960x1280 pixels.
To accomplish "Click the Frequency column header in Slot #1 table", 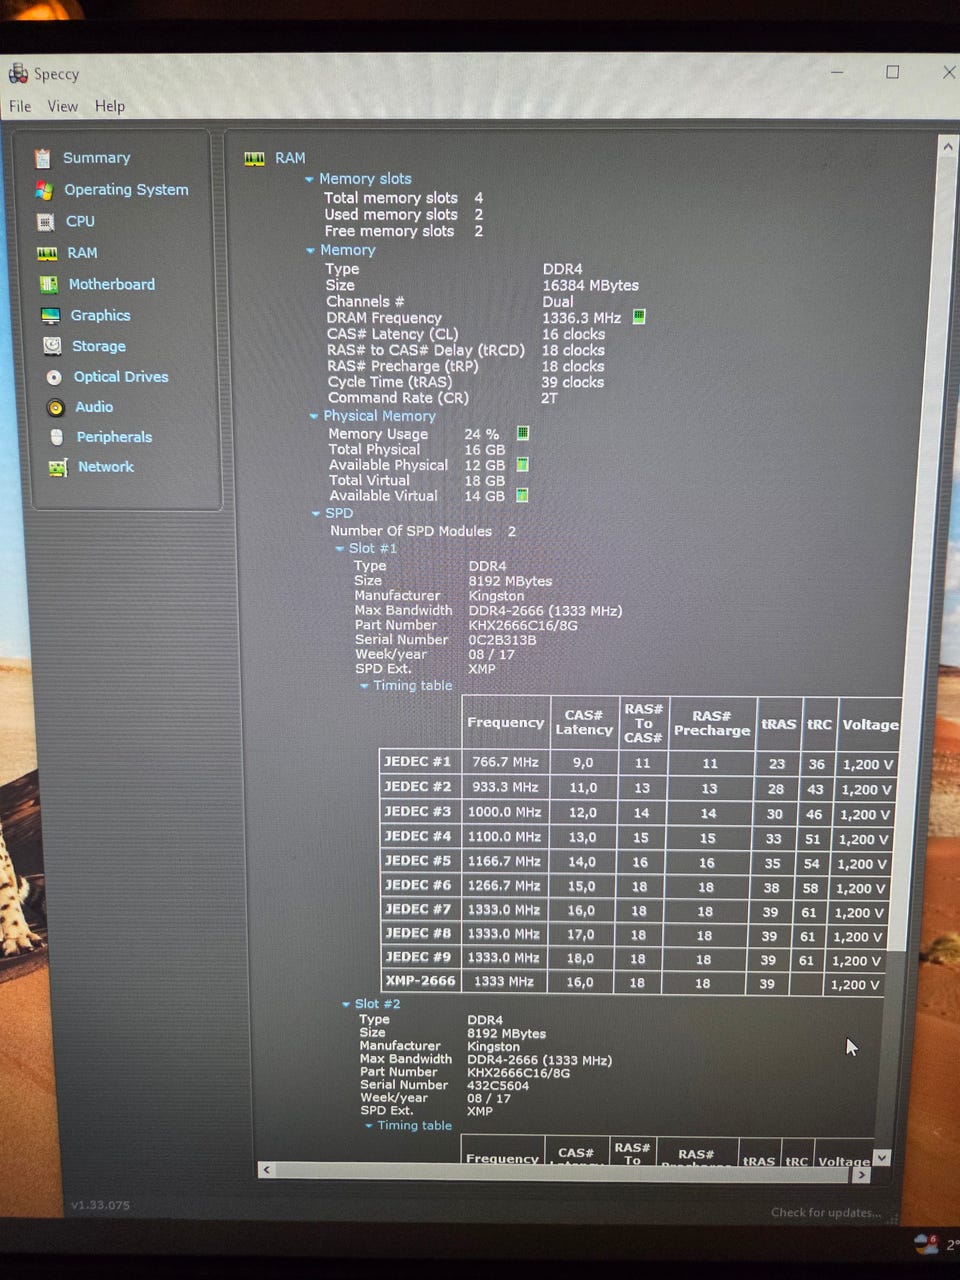I will point(506,723).
